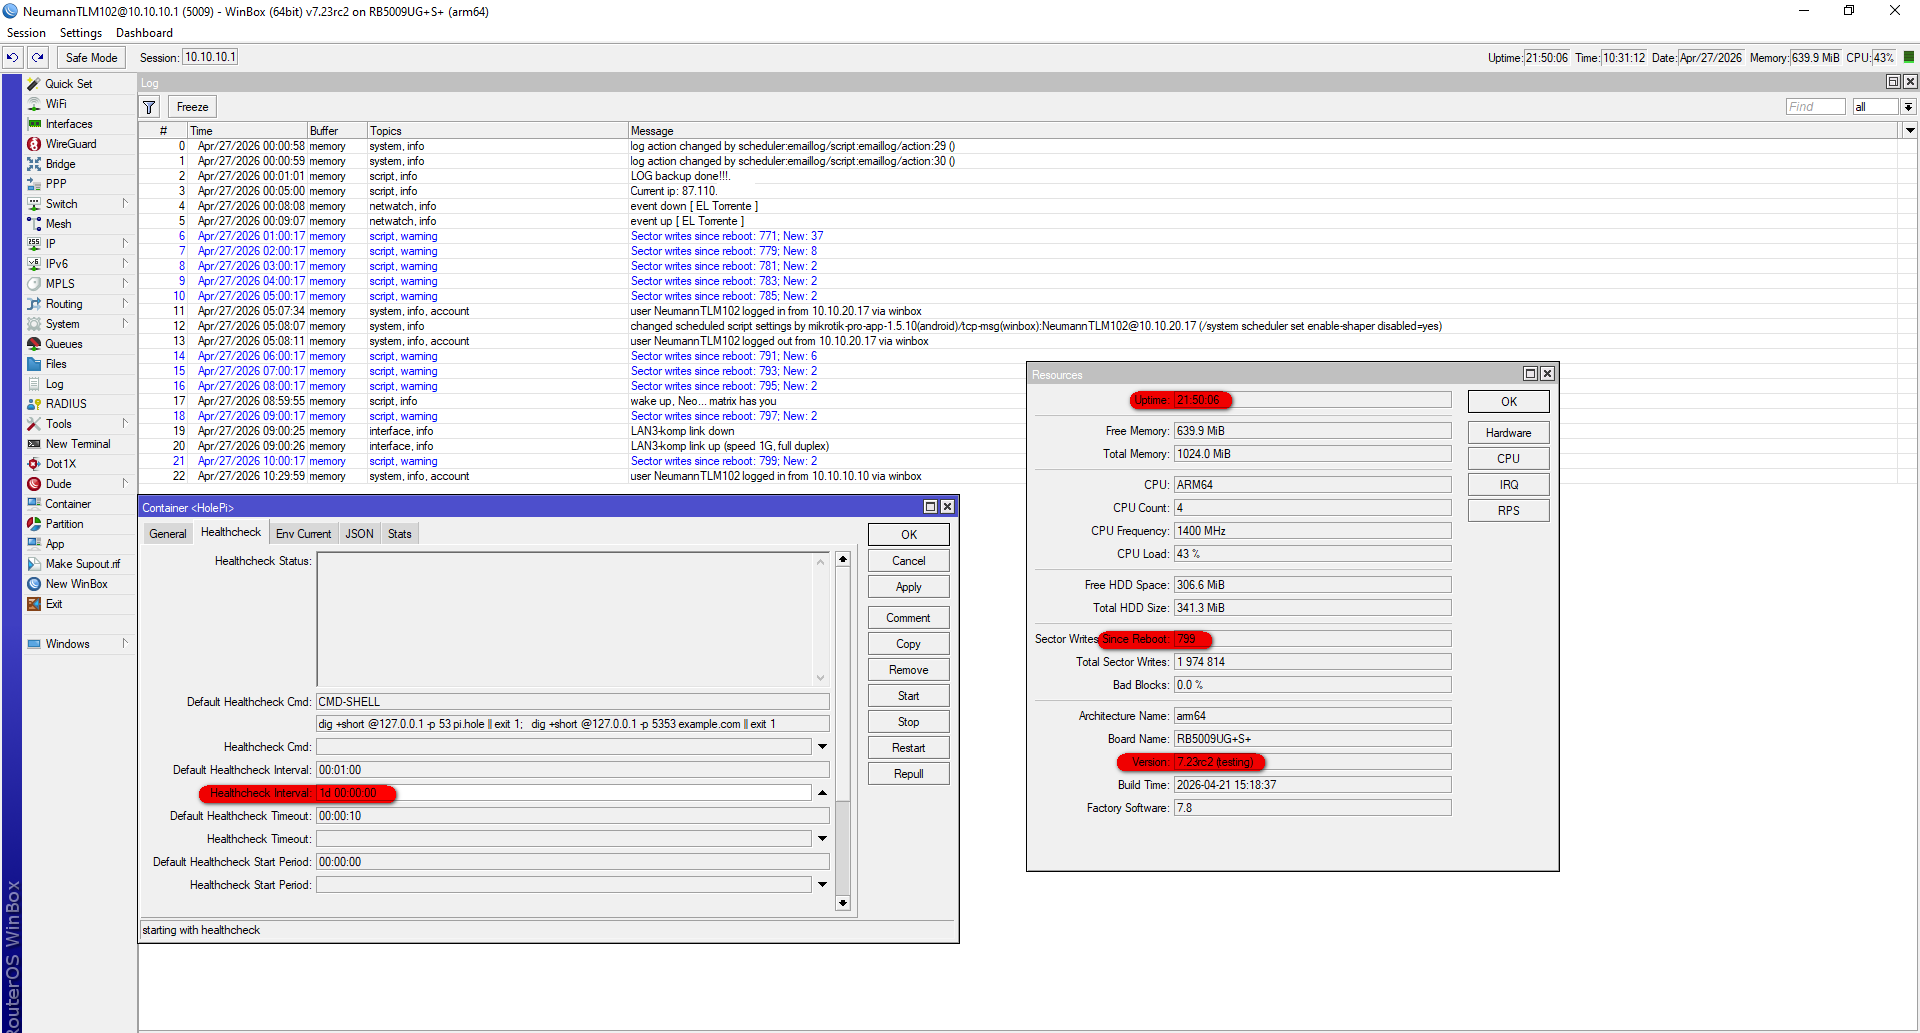Click the RADIUS sidebar icon

click(34, 404)
